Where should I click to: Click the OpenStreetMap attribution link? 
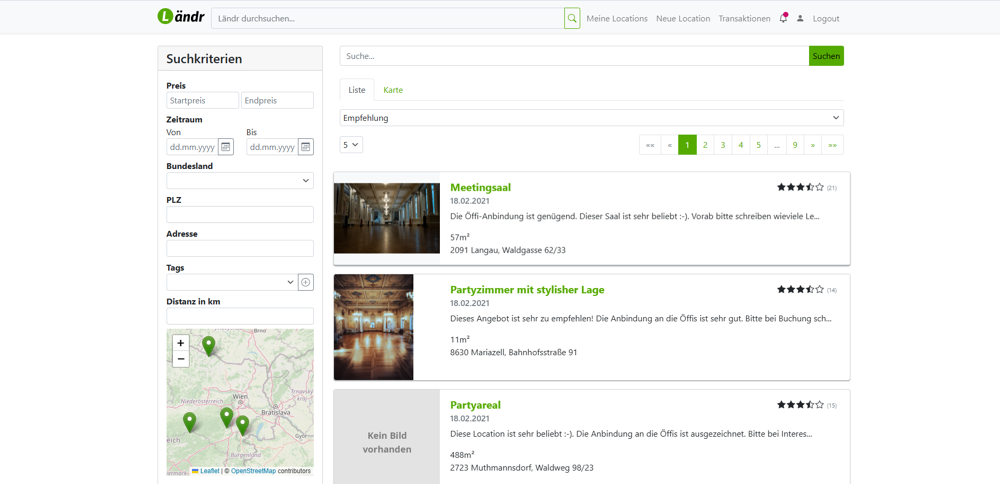pyautogui.click(x=253, y=471)
